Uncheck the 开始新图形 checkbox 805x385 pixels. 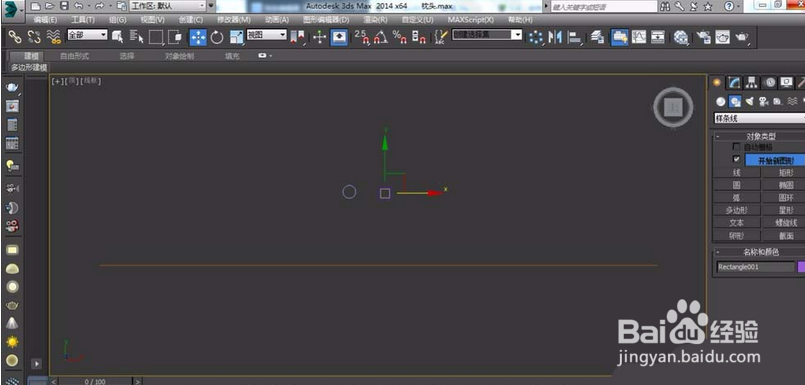click(736, 159)
